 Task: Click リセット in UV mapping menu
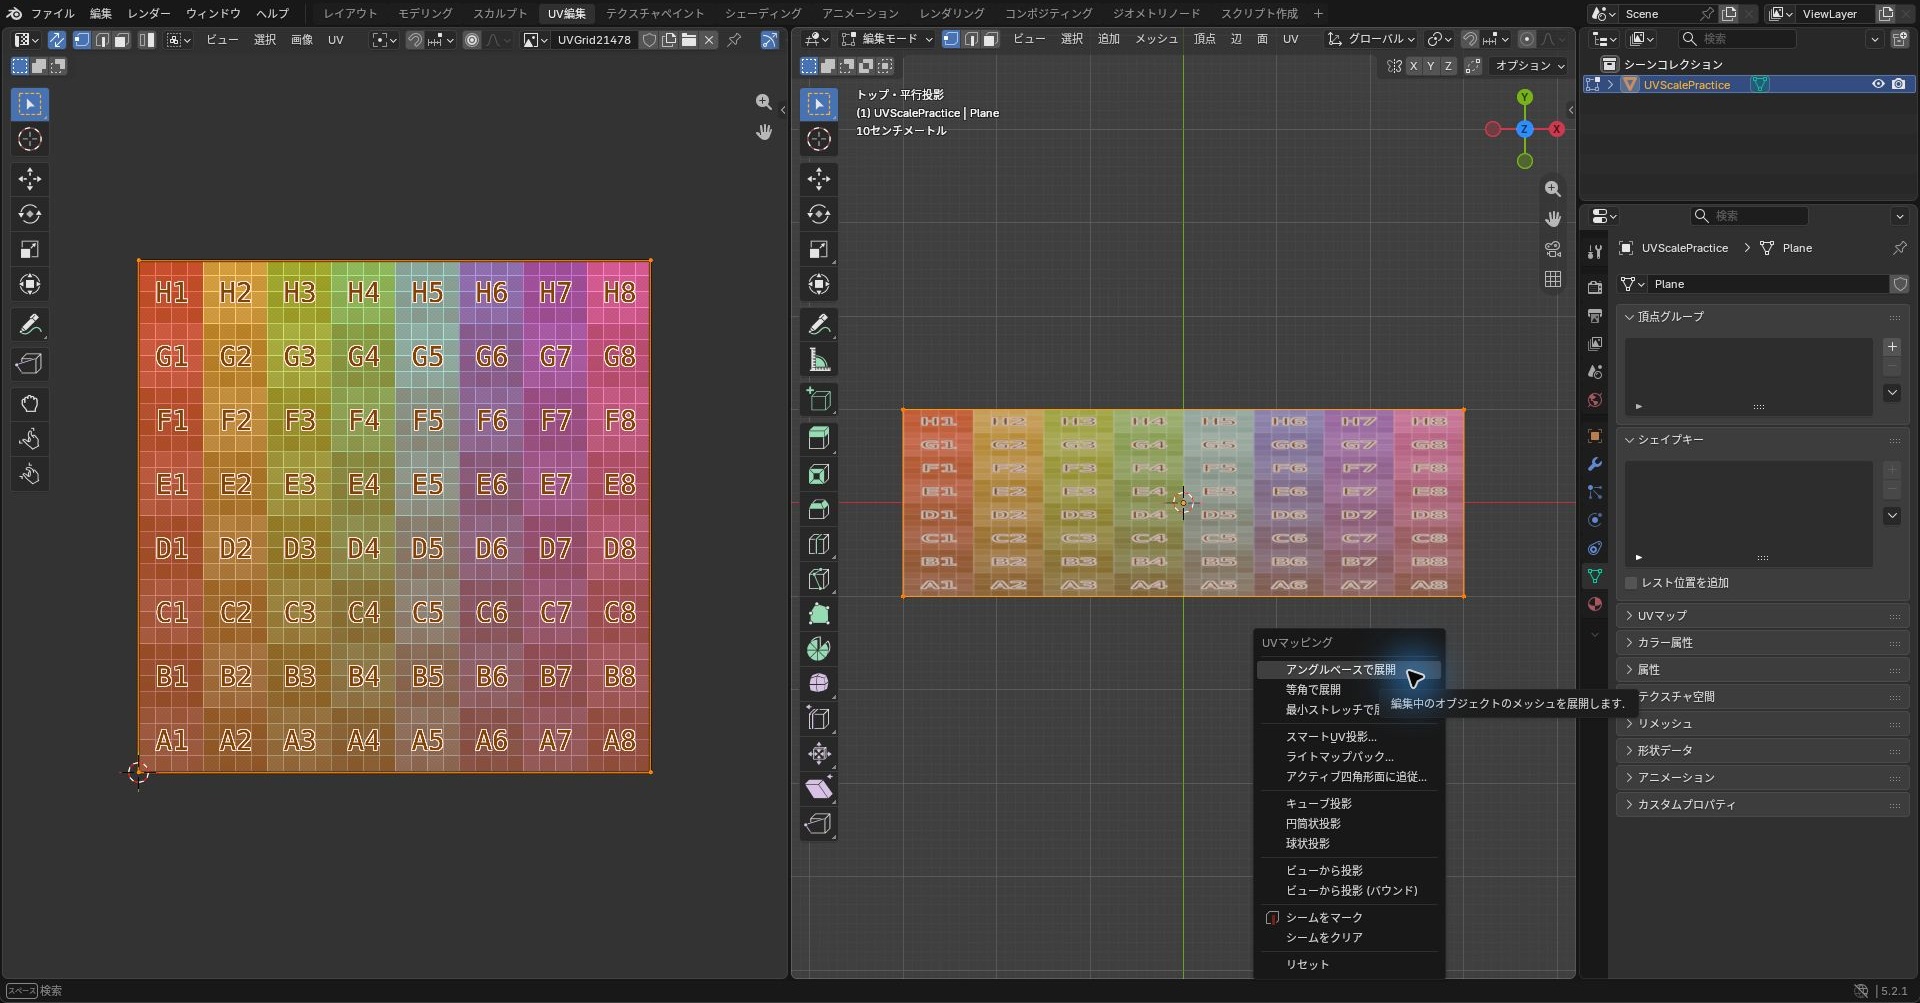tap(1348, 965)
